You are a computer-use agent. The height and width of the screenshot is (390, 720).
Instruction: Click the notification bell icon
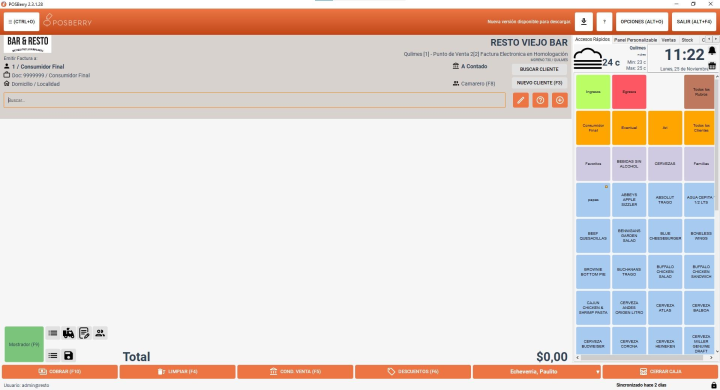[x=712, y=51]
